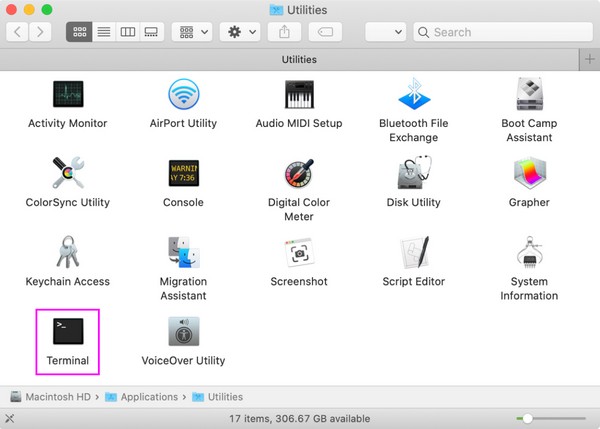
Task: Go forward with the right arrow
Action: 40,32
